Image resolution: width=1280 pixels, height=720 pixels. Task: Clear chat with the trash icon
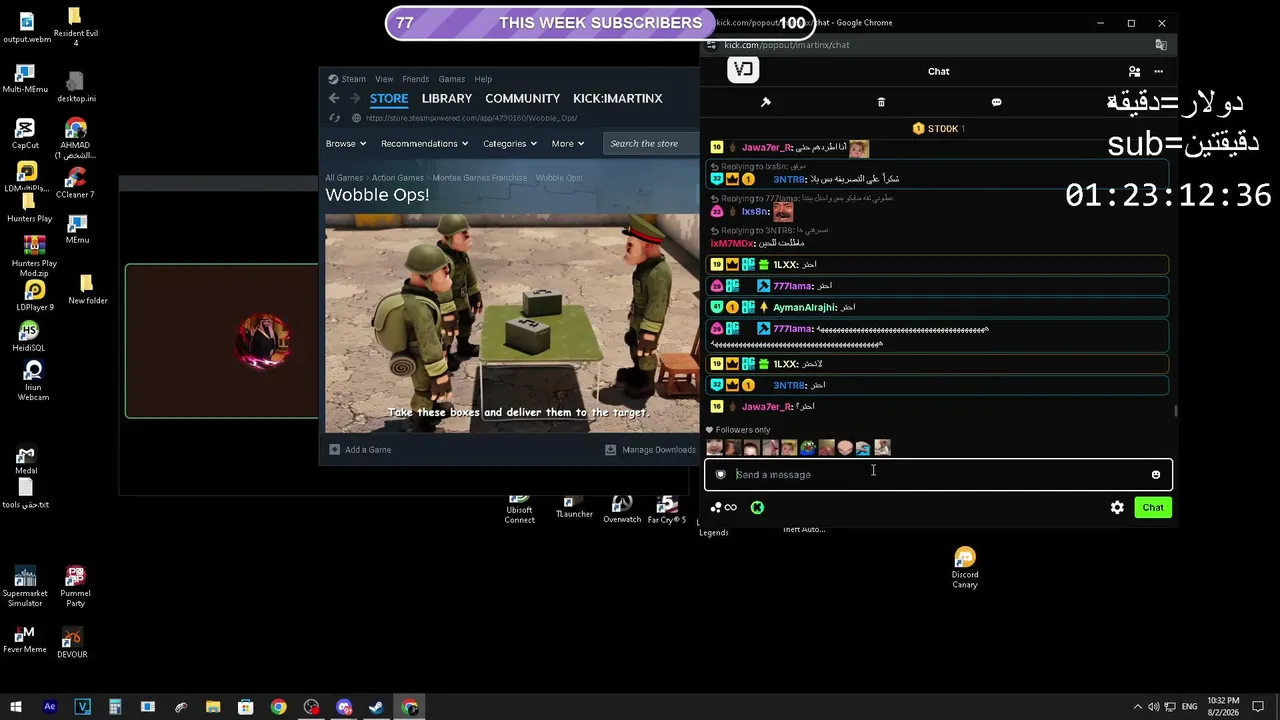tap(881, 102)
